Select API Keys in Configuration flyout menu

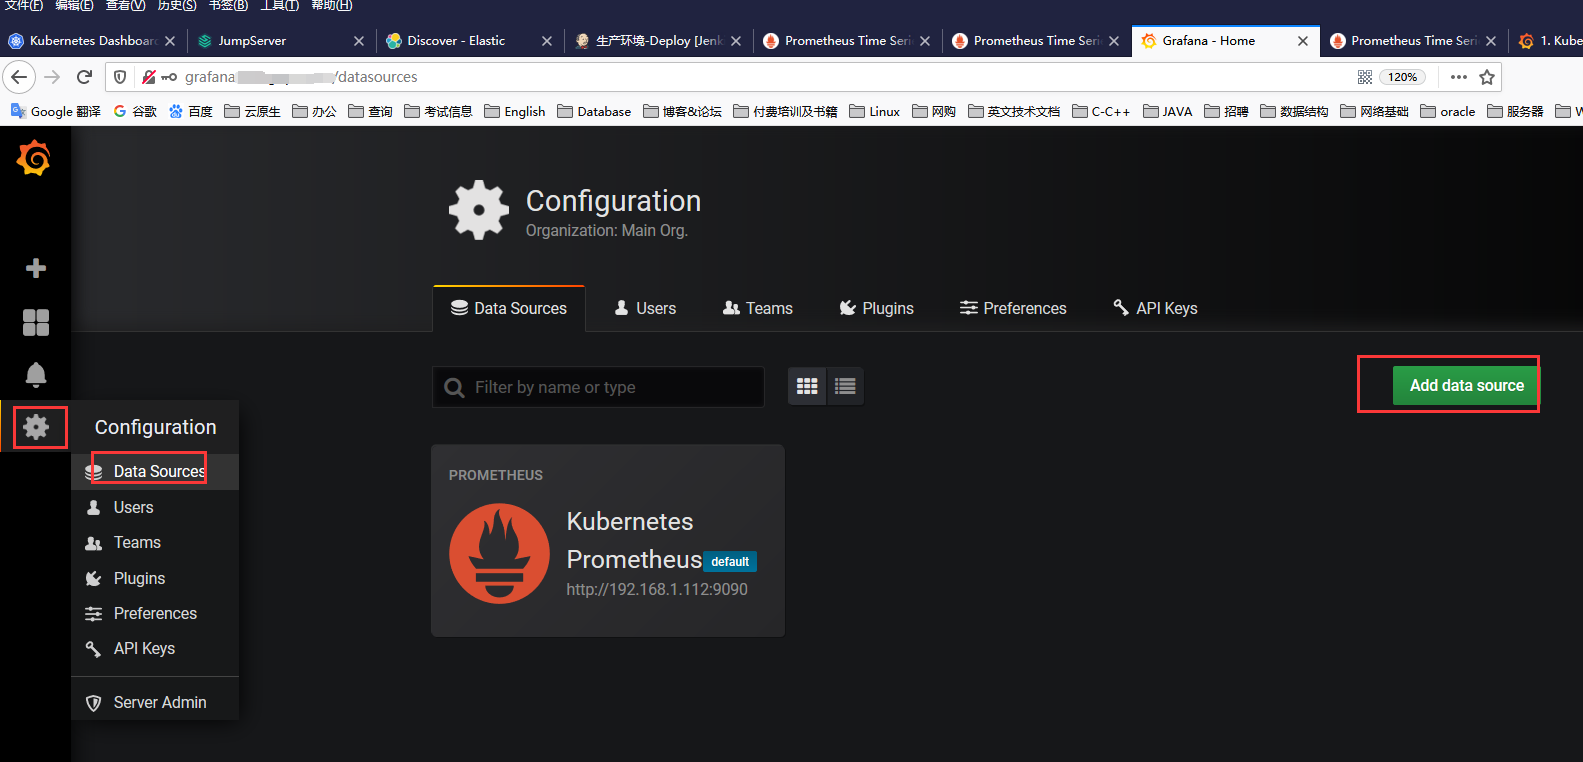[155, 648]
